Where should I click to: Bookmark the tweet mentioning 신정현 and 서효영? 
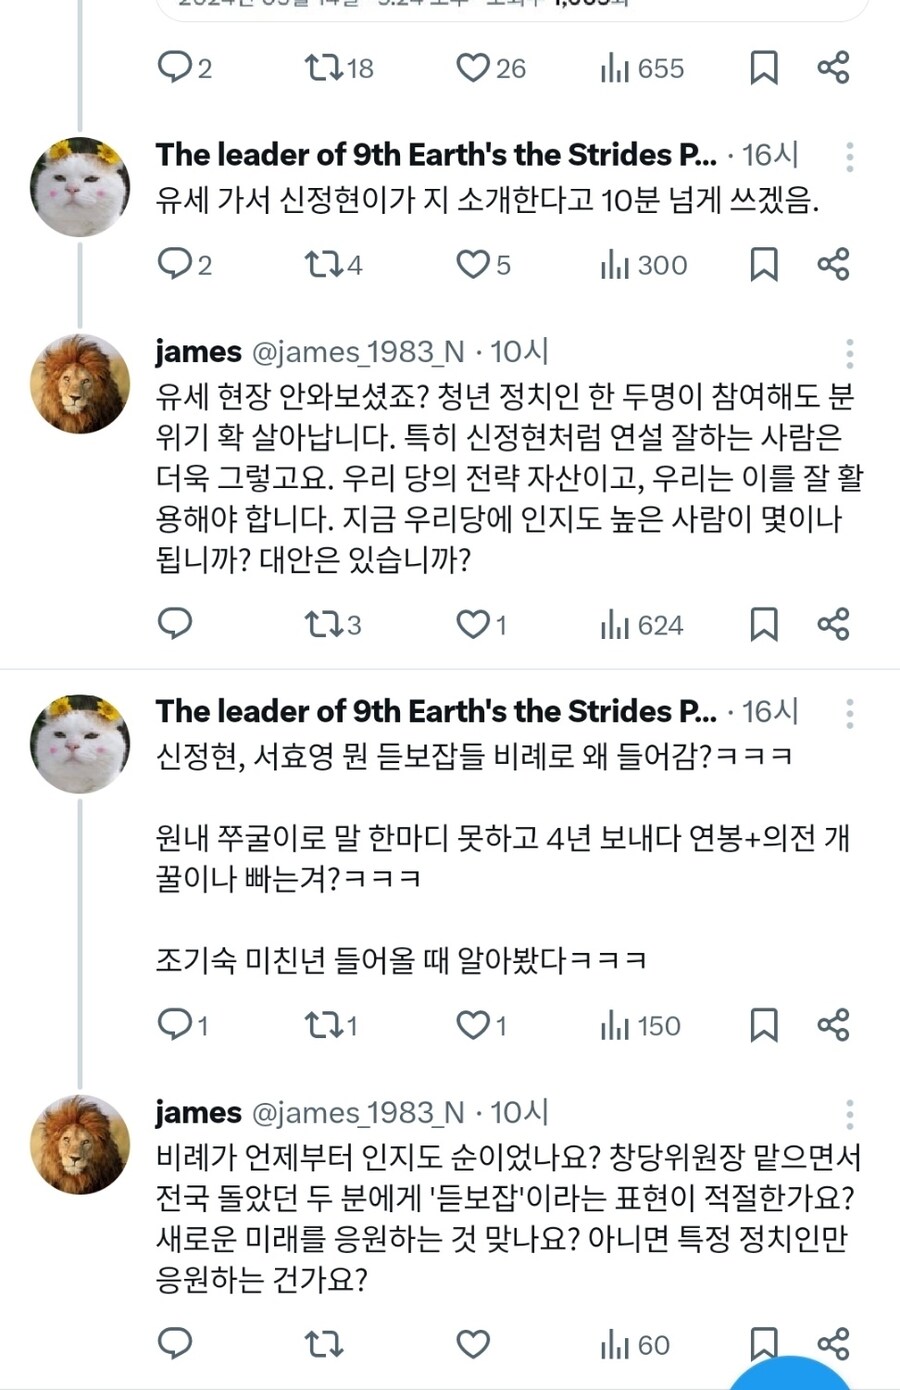click(764, 1025)
